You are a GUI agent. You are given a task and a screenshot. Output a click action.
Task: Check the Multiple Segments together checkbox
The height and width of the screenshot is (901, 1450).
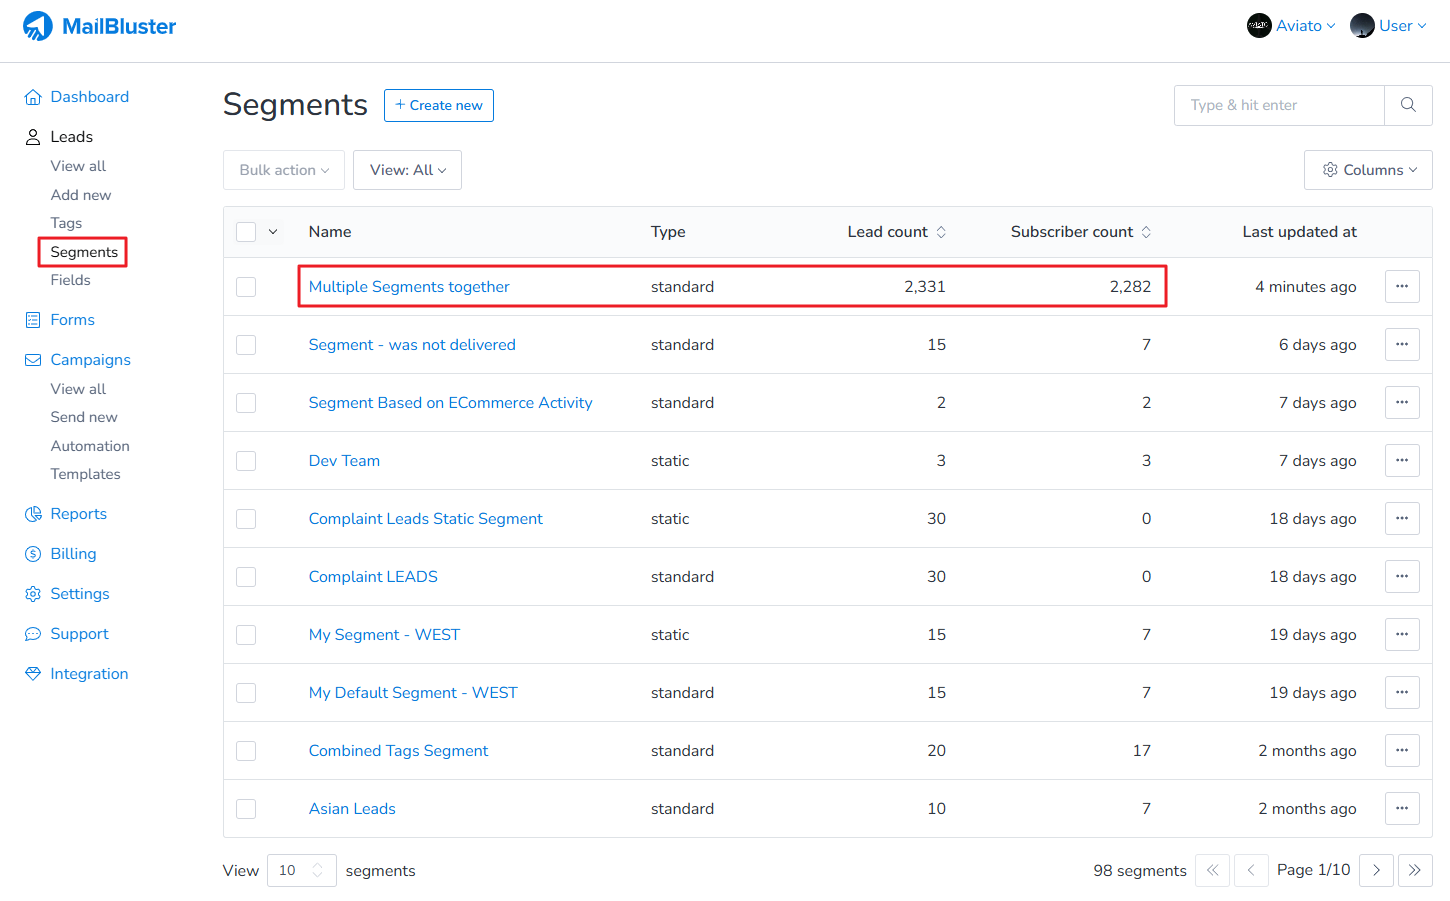tap(246, 287)
